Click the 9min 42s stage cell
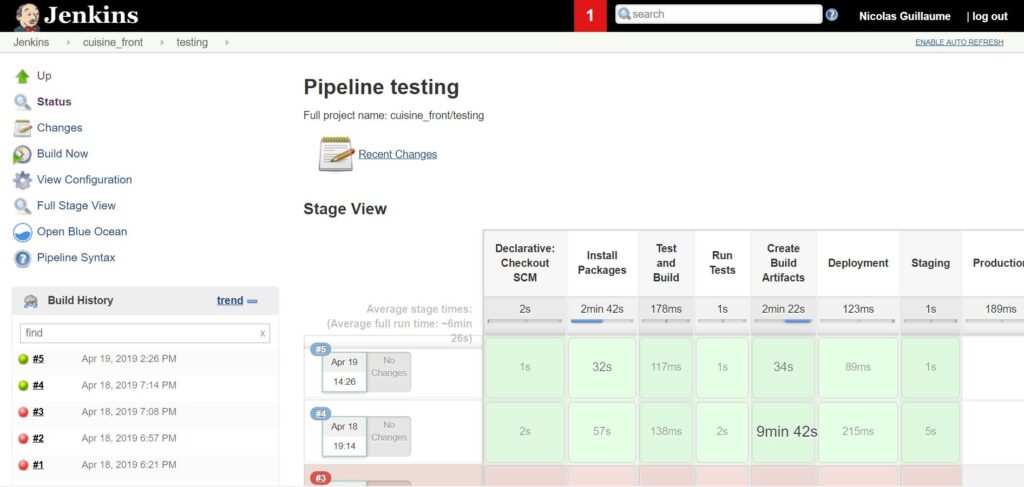 (783, 432)
